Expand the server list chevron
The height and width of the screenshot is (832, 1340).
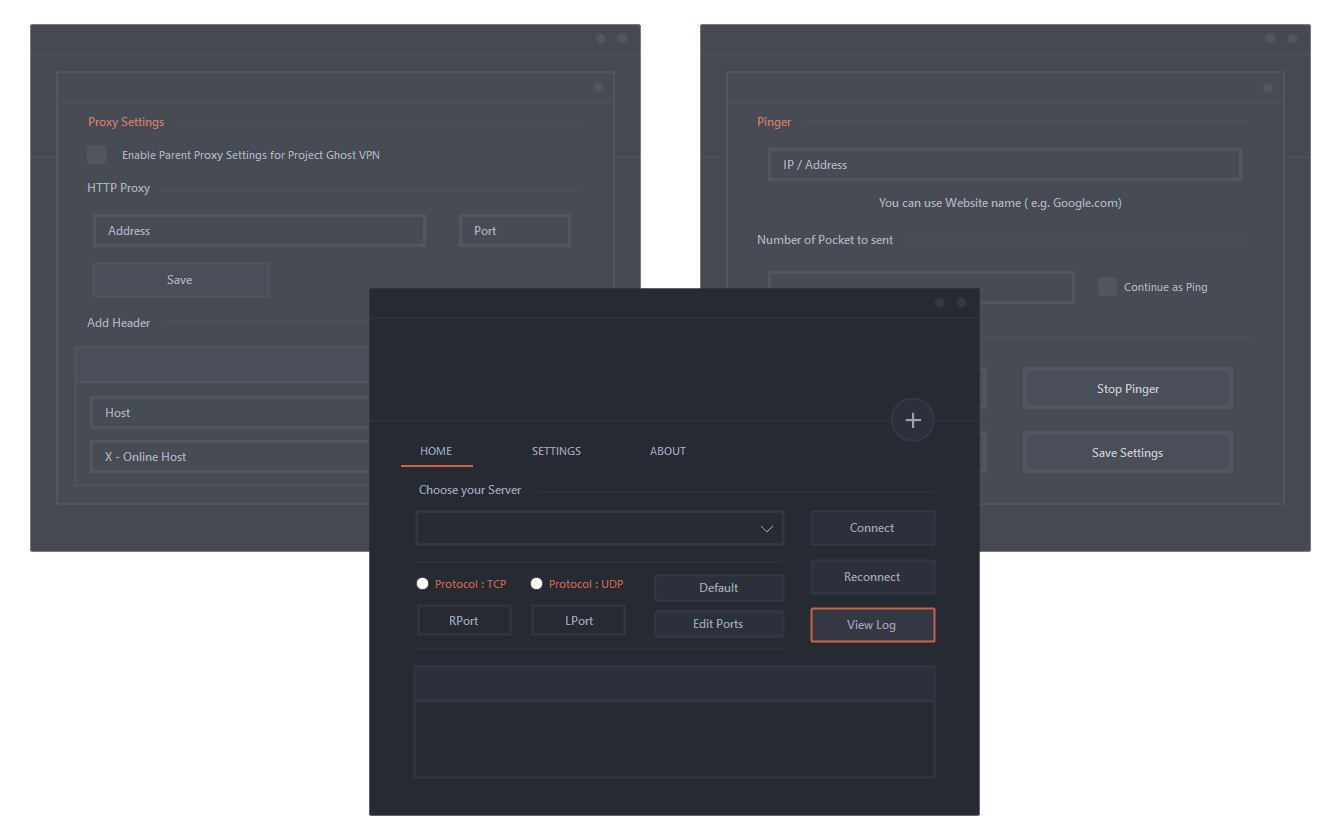point(767,527)
